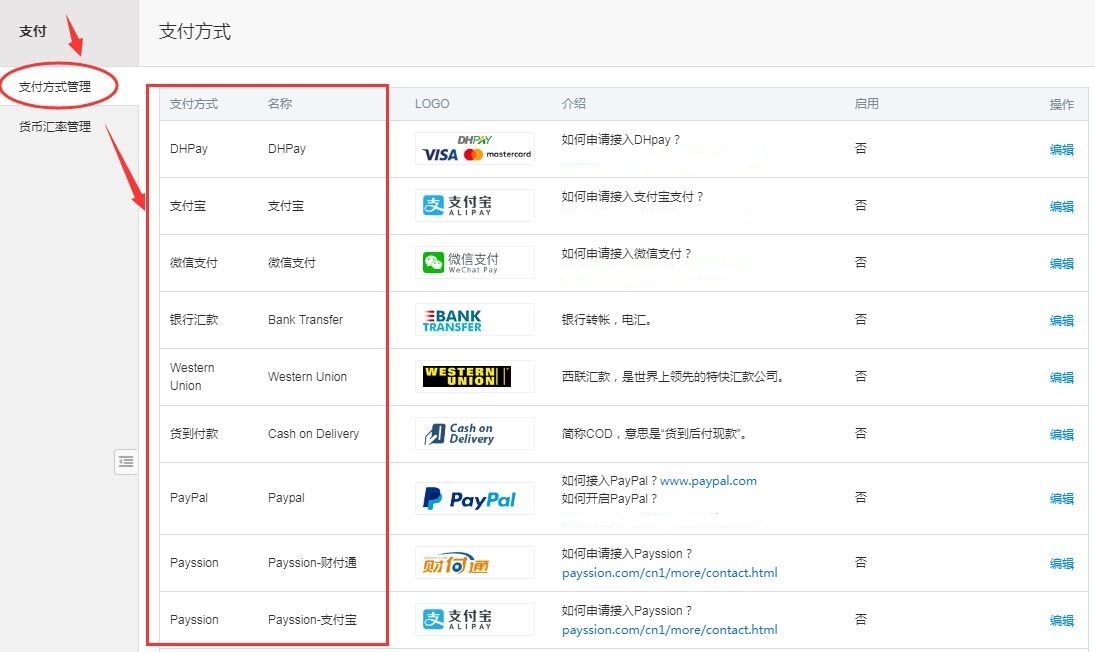Edit the DHPay payment method
The image size is (1095, 652).
(x=1061, y=150)
